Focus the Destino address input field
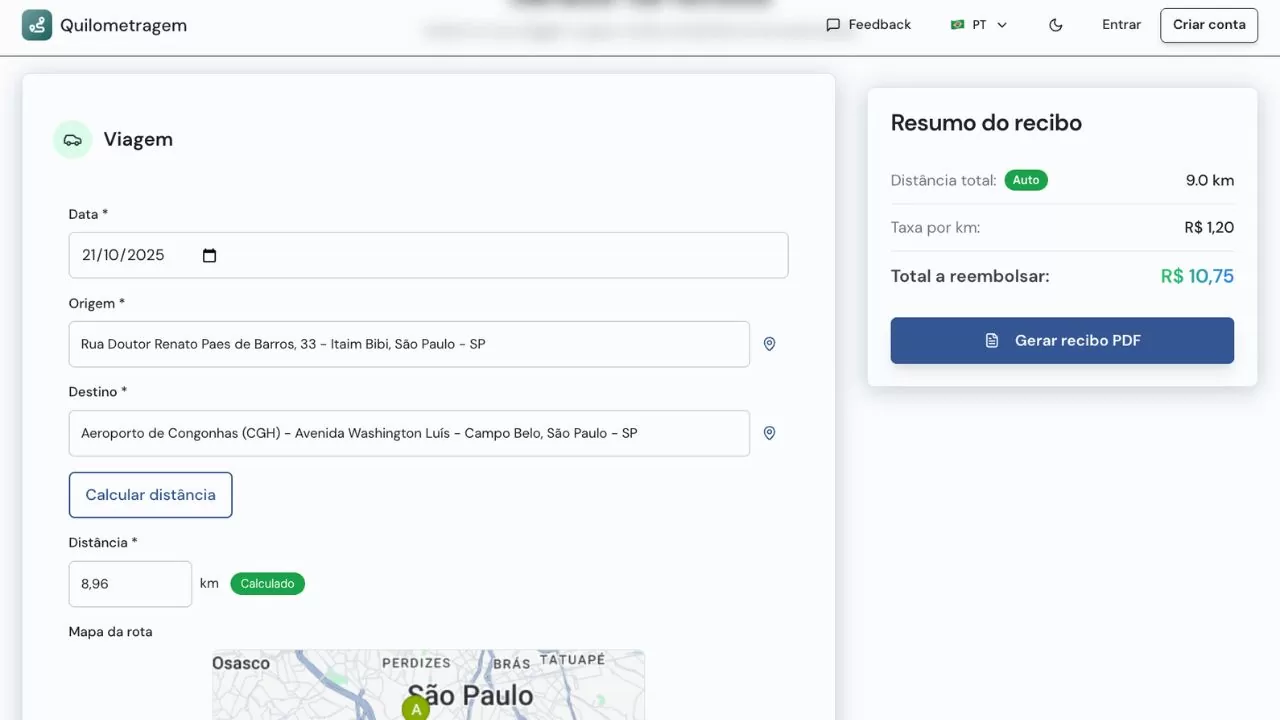This screenshot has height=720, width=1280. 409,433
